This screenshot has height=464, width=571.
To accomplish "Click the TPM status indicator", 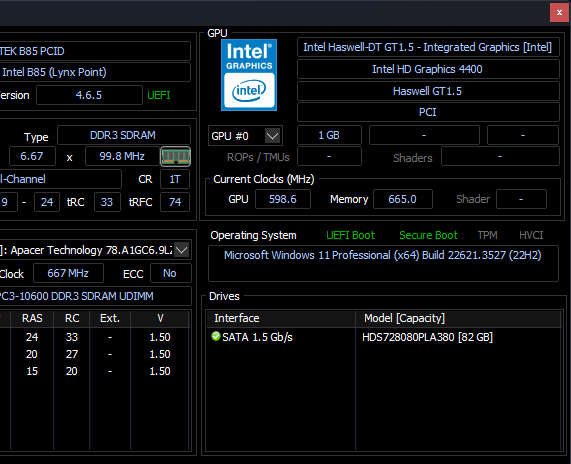I will coord(487,235).
